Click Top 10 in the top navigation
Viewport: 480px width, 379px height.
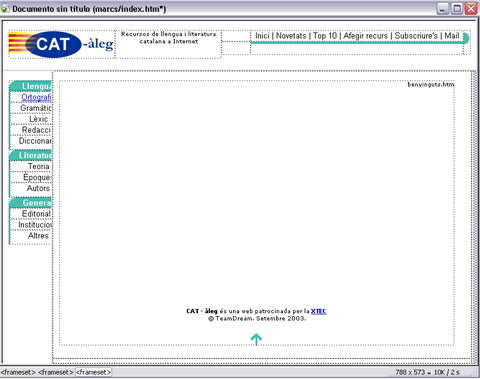point(325,36)
